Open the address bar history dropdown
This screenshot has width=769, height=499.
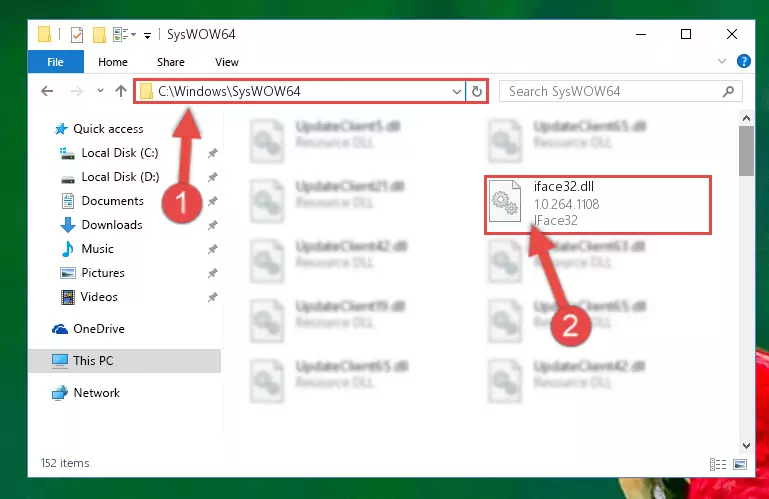(x=457, y=92)
